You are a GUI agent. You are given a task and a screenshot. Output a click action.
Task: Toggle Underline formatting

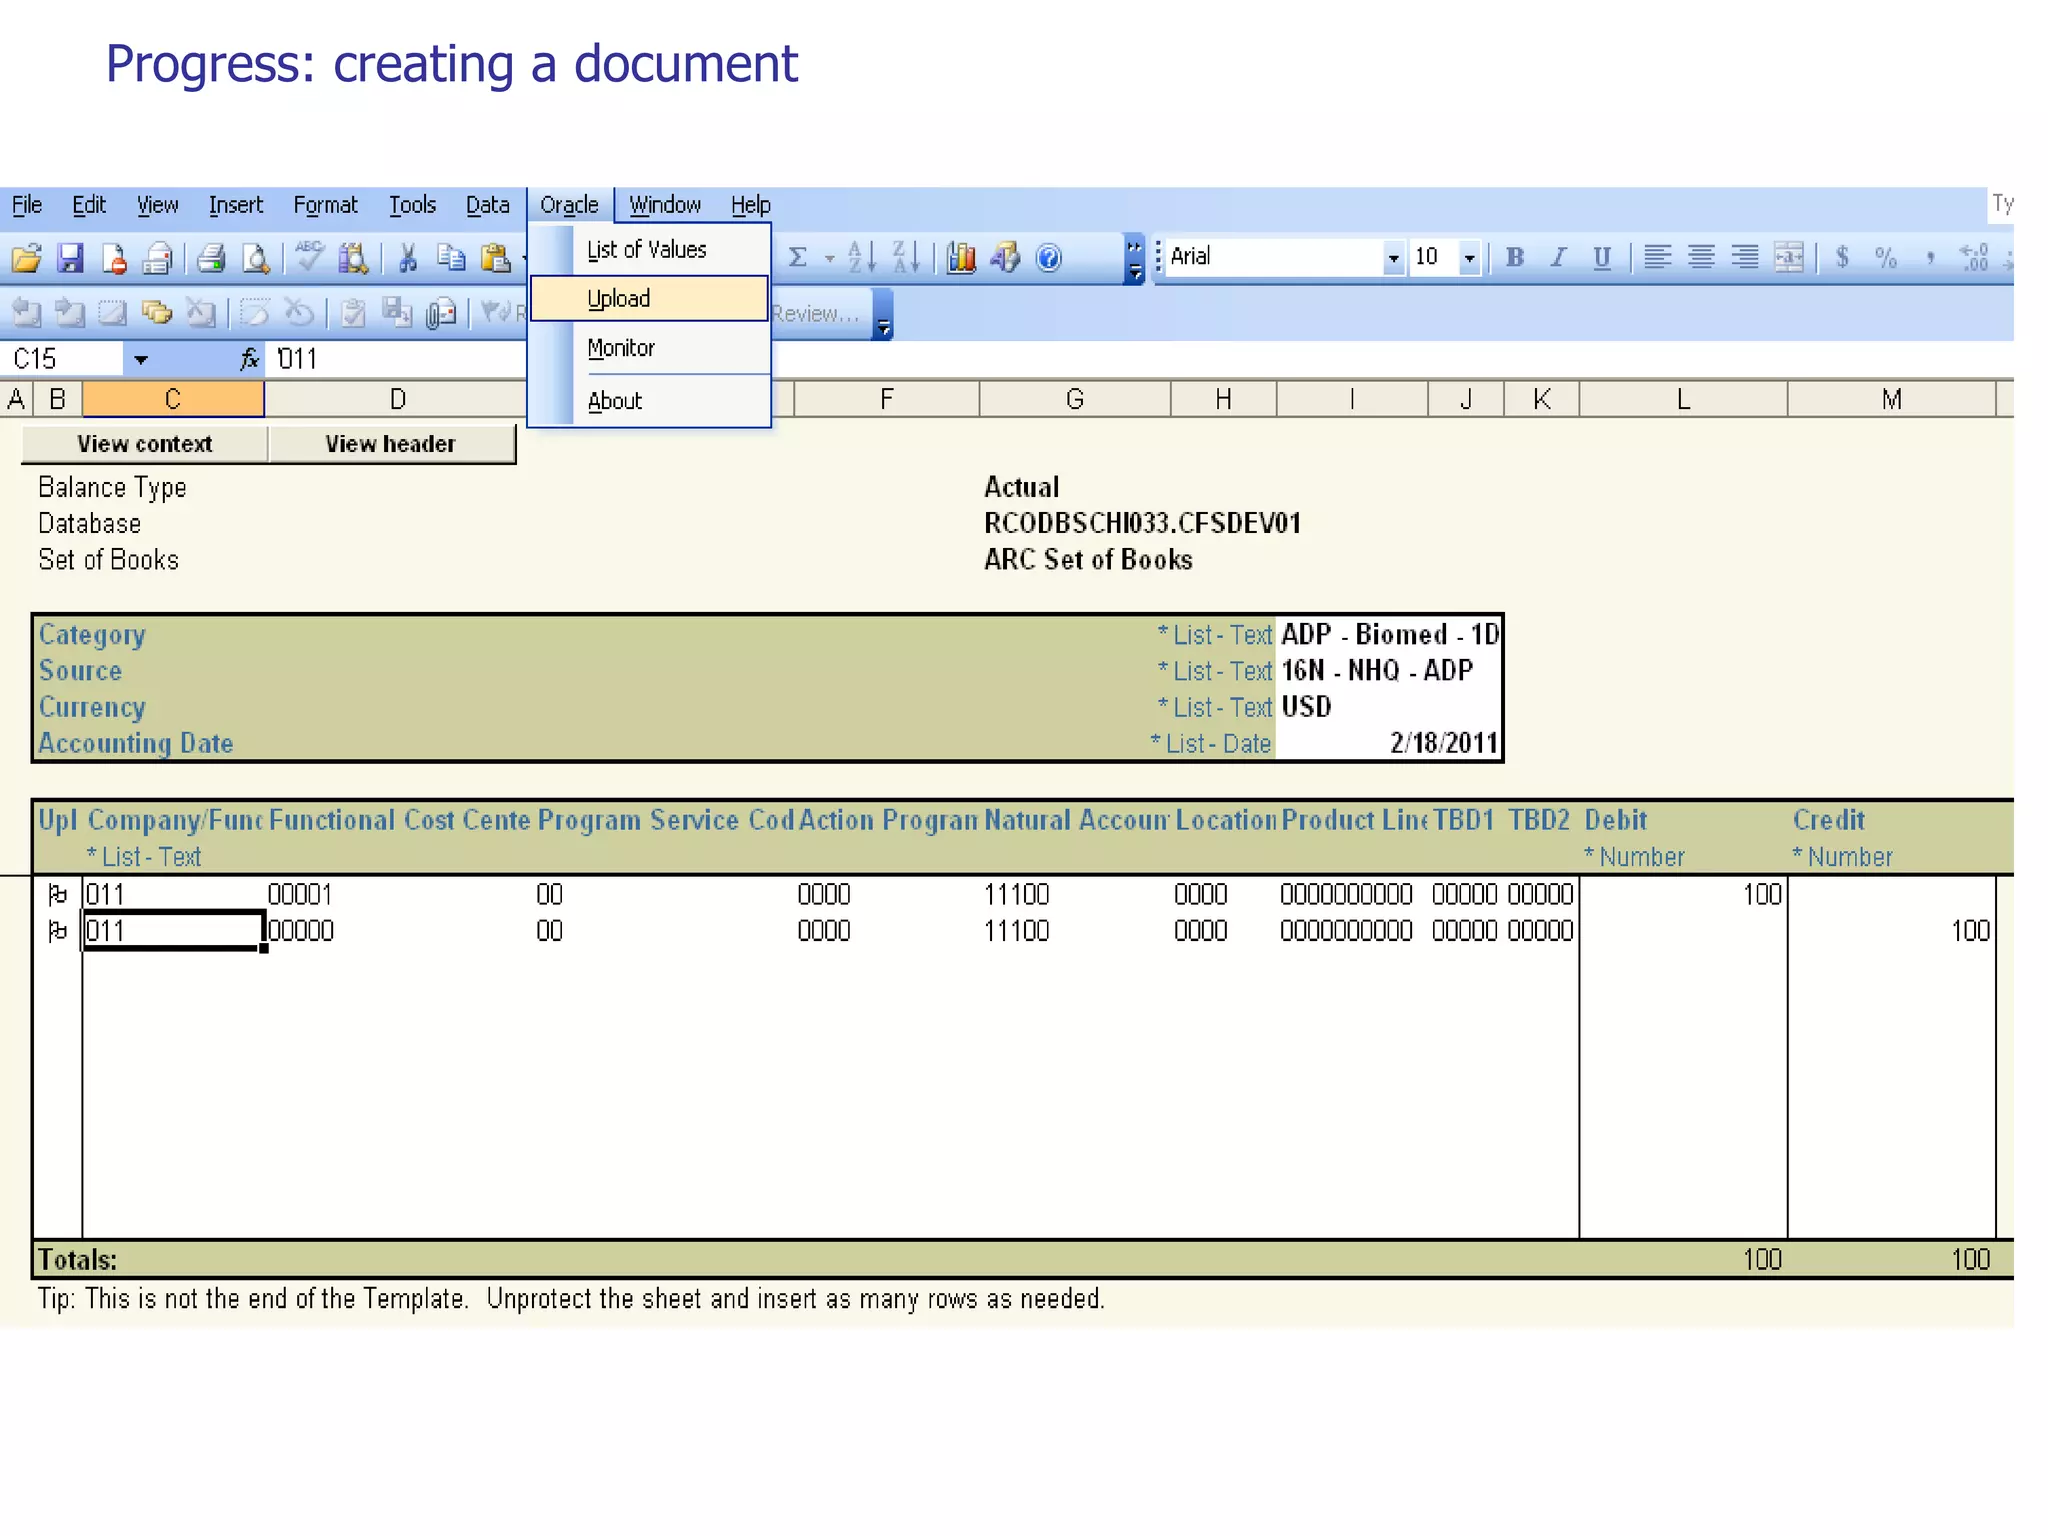1602,257
